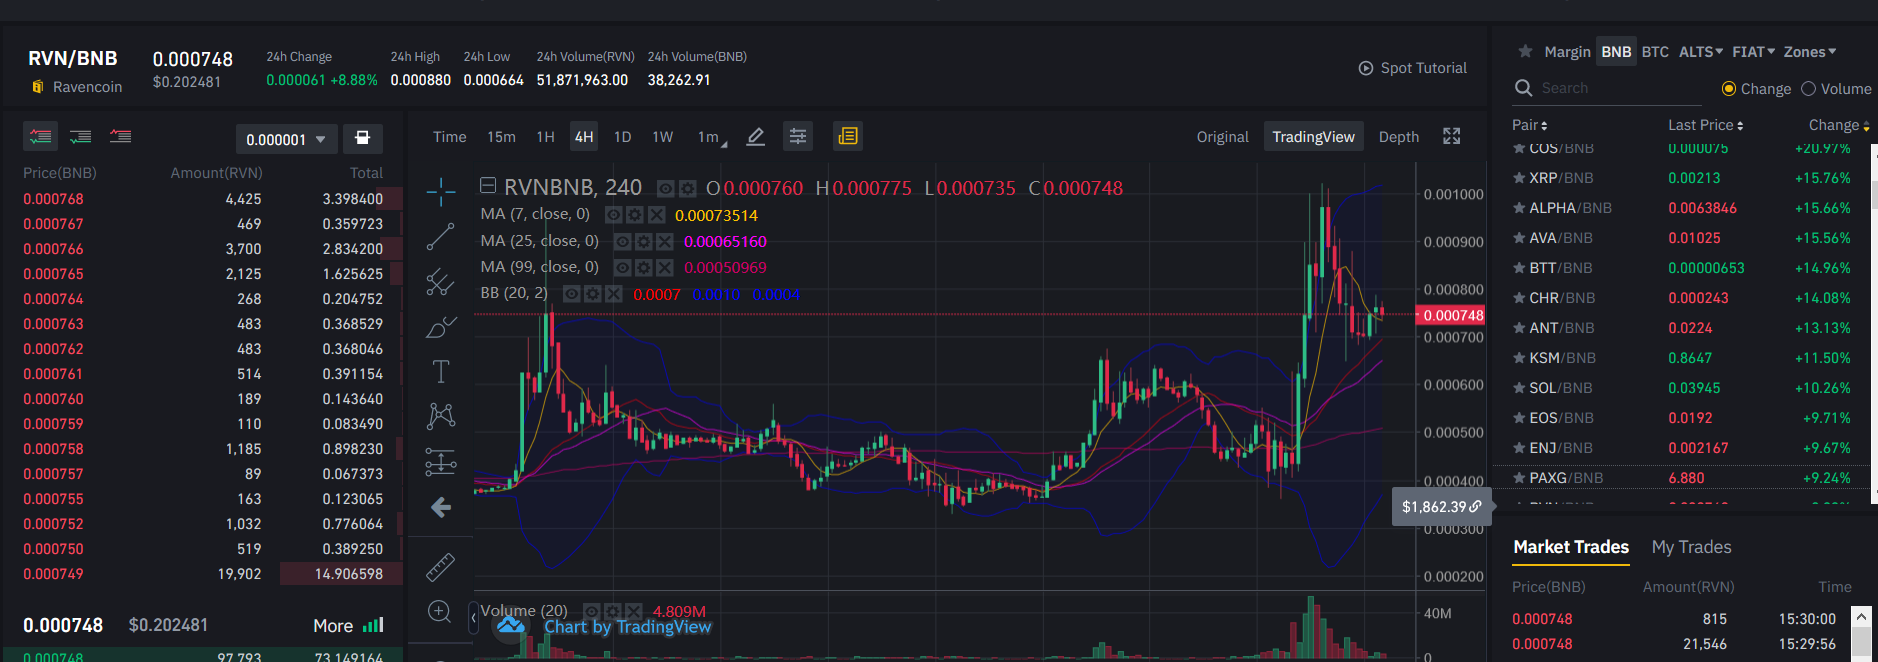This screenshot has height=662, width=1878.
Task: Click the yellow chart notes icon
Action: (848, 136)
